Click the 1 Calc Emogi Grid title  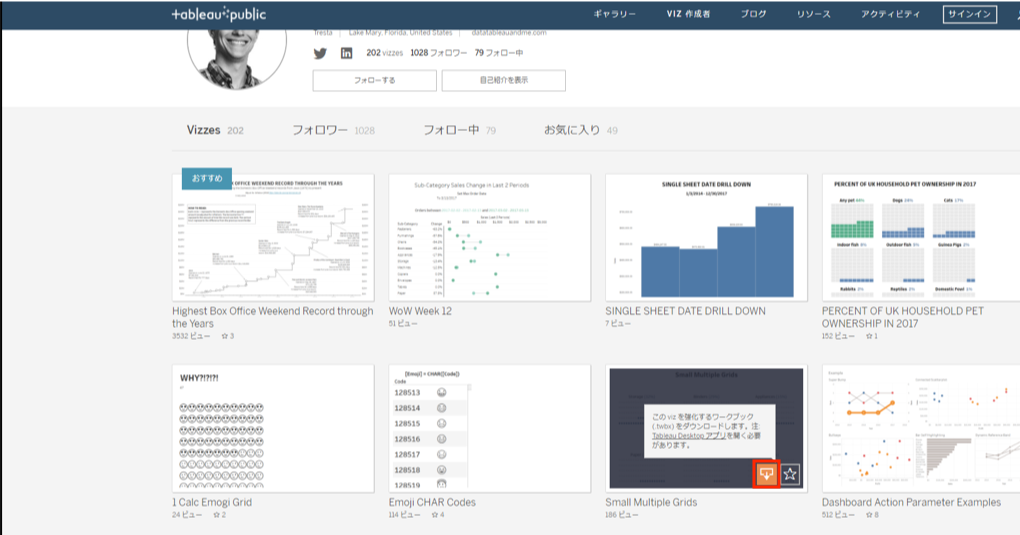212,502
